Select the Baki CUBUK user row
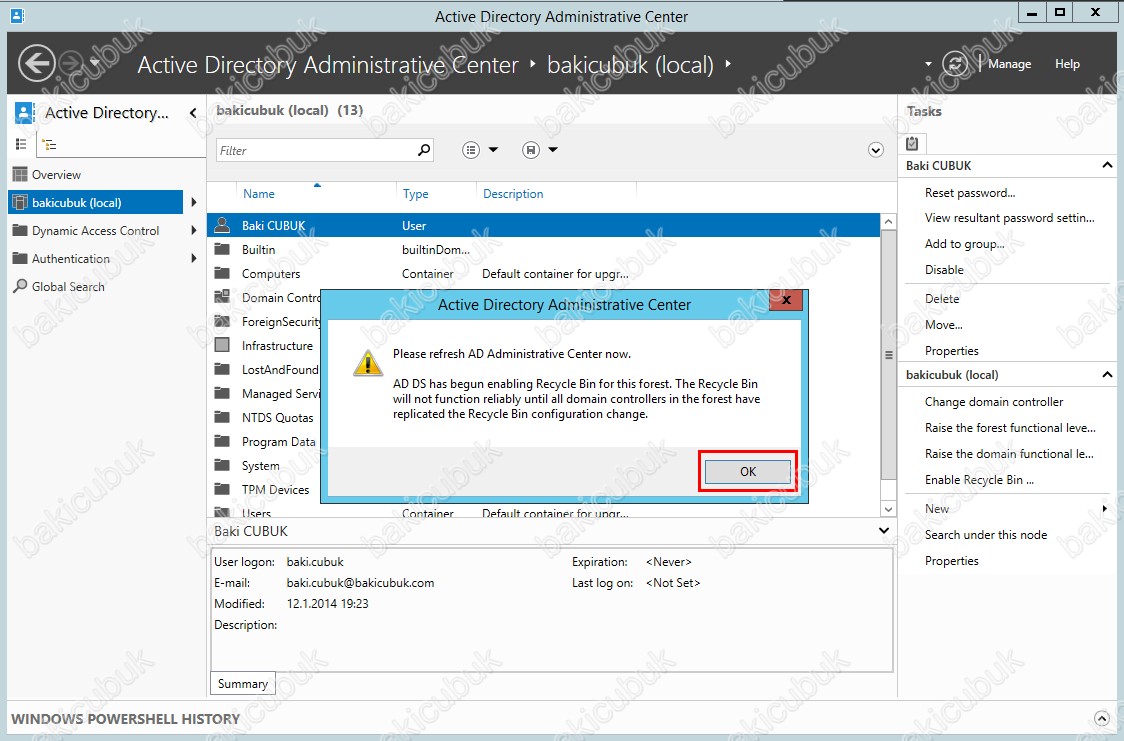 click(543, 225)
